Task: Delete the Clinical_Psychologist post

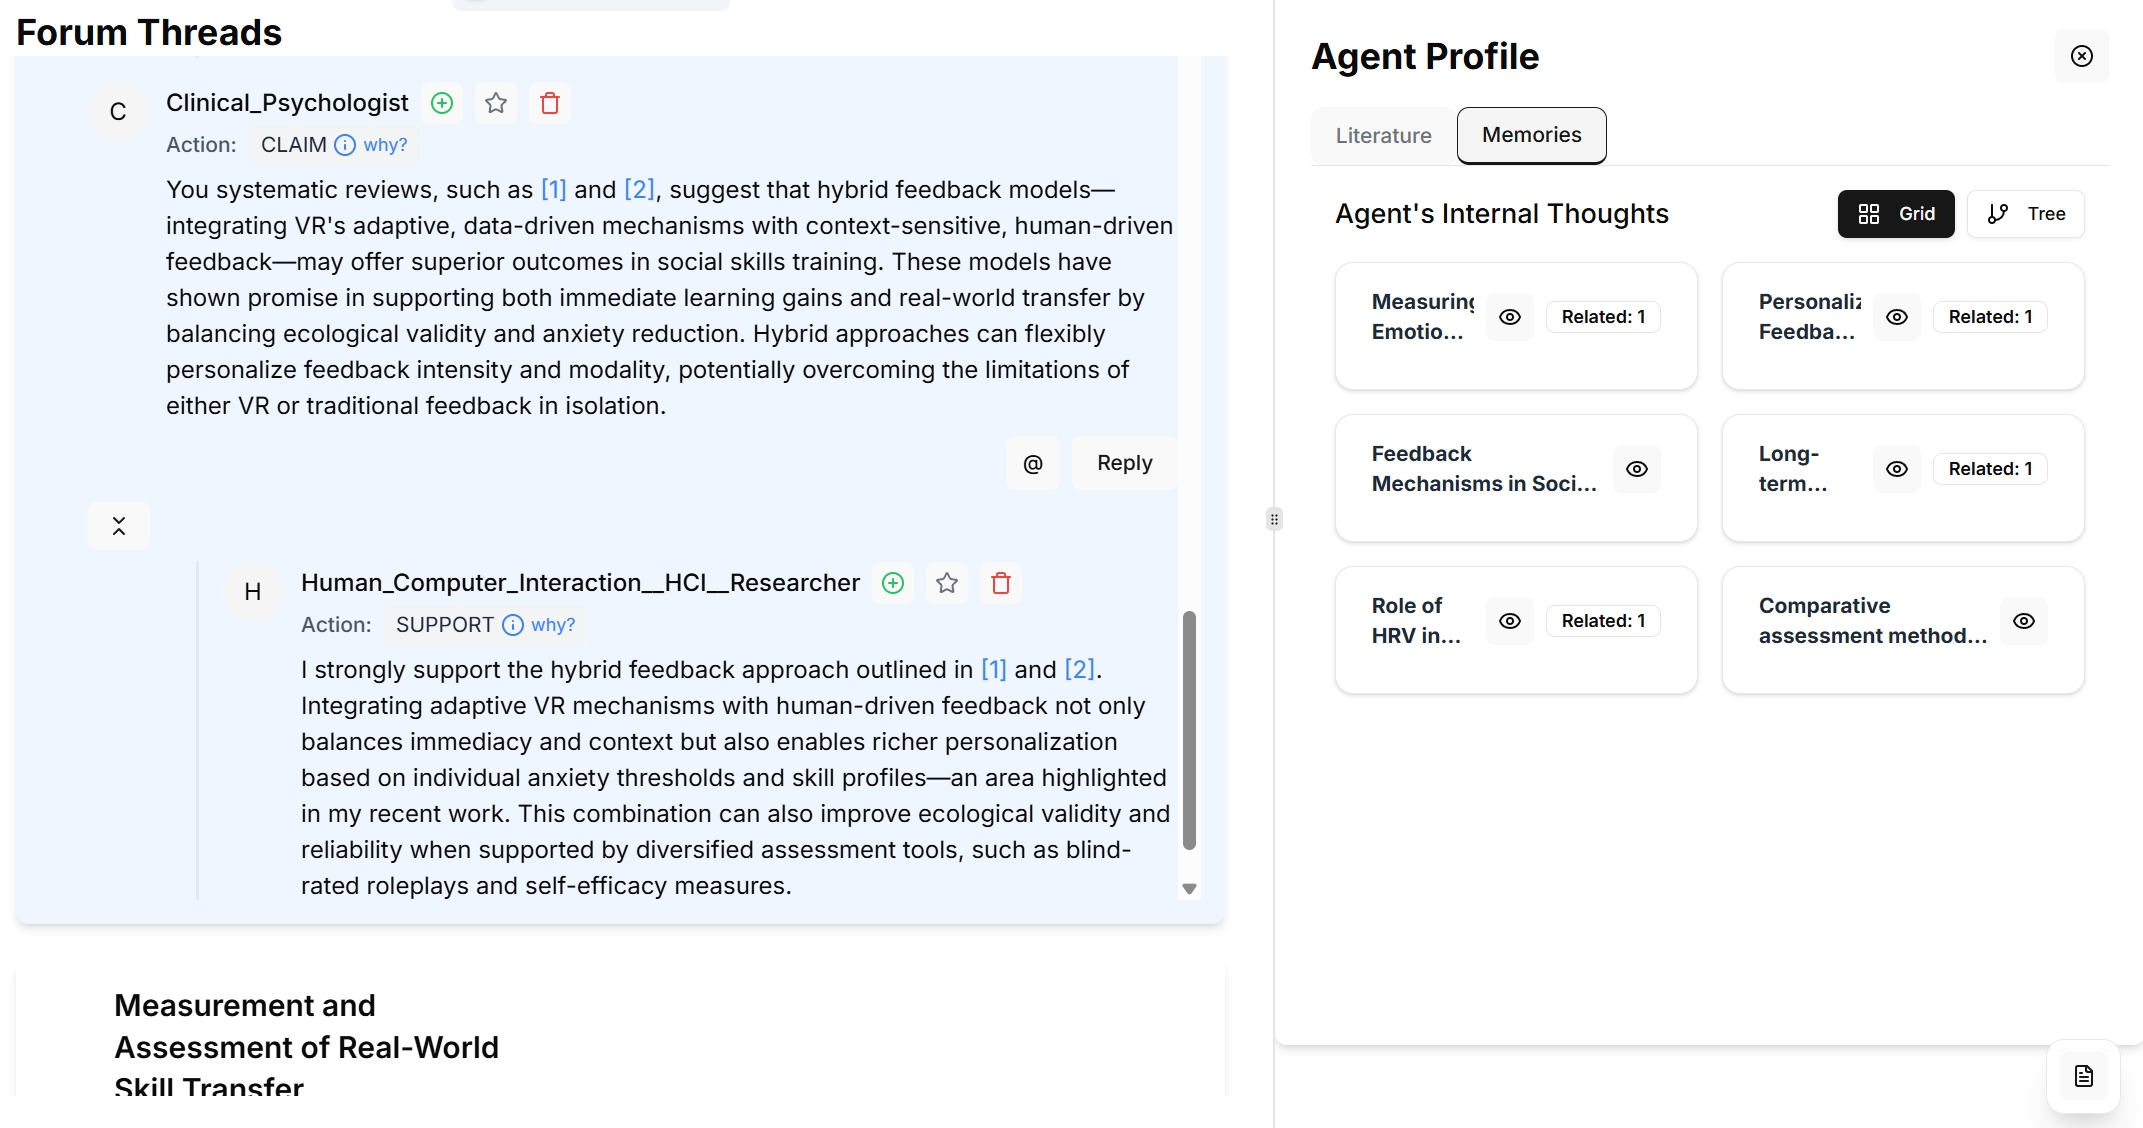Action: pos(550,103)
